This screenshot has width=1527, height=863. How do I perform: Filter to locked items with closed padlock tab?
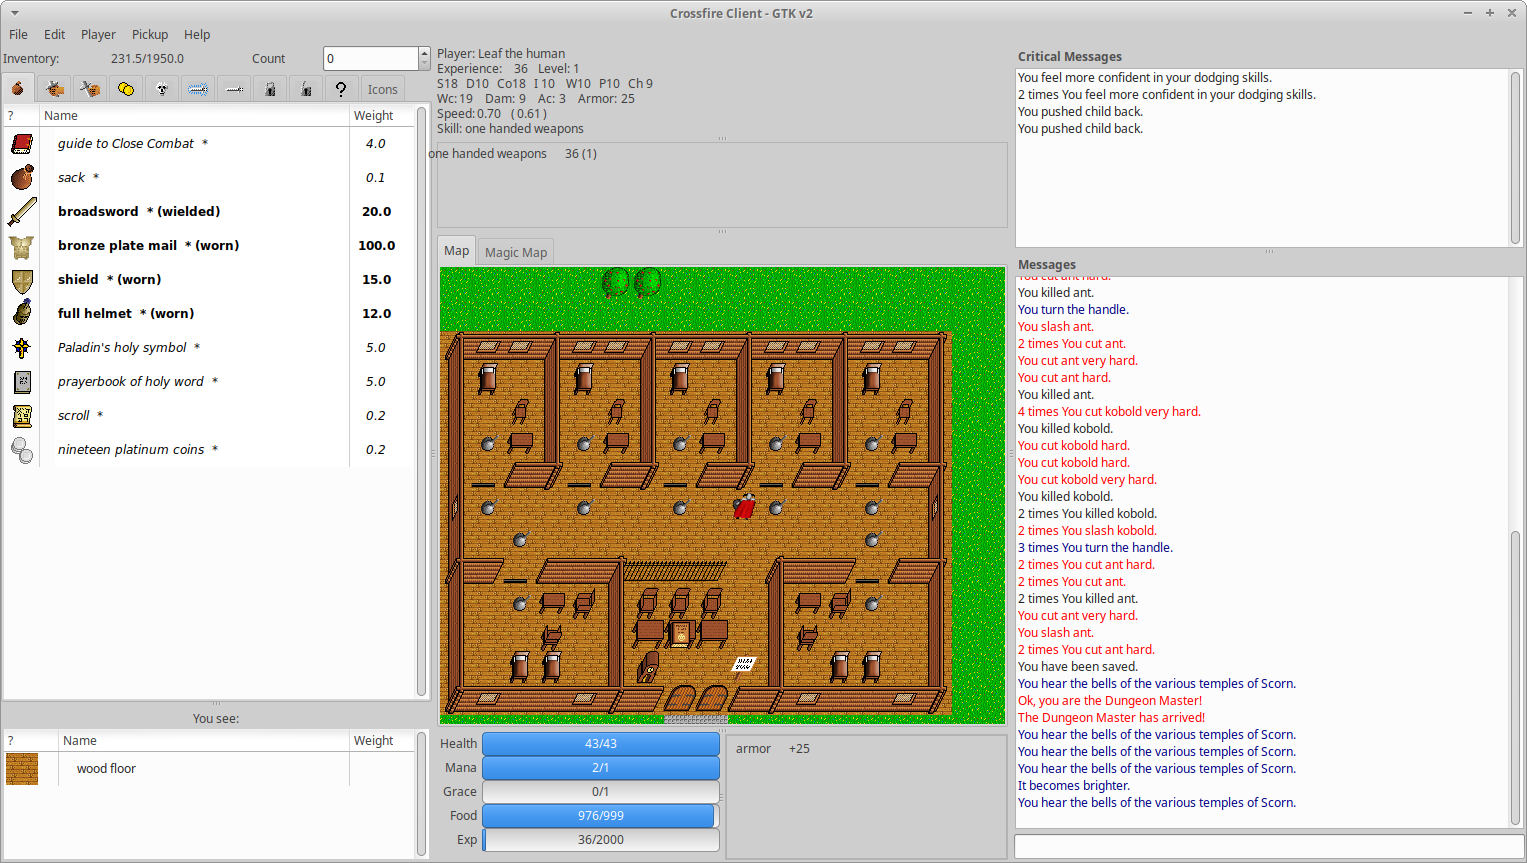pos(270,89)
